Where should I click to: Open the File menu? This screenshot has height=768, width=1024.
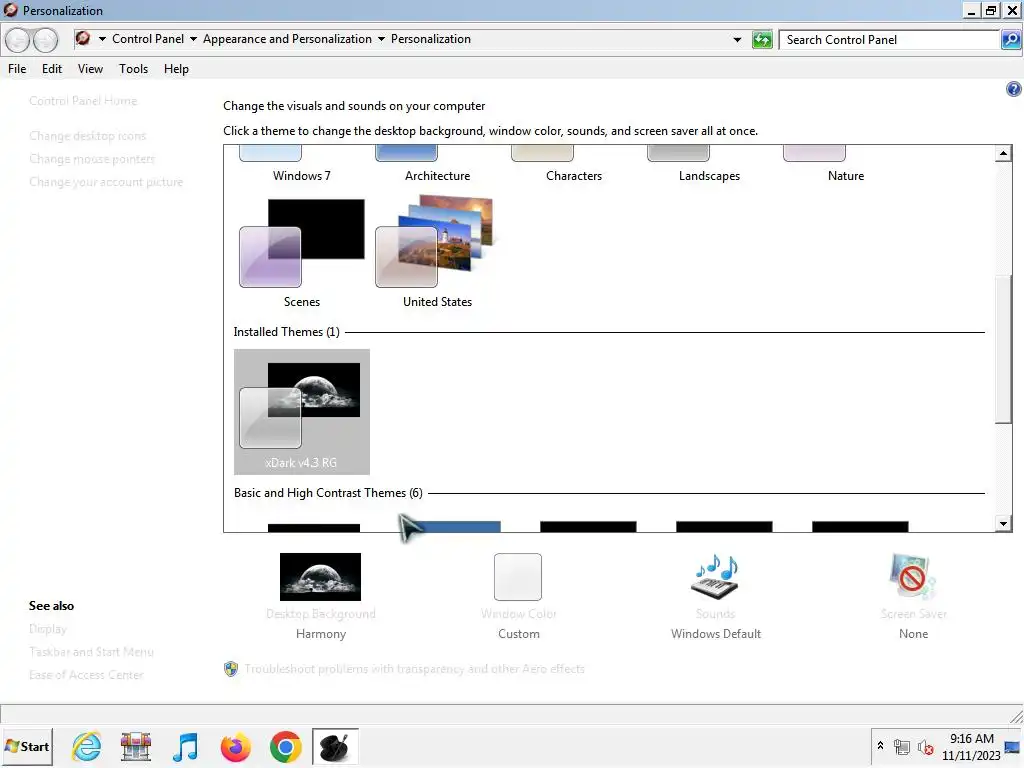17,69
